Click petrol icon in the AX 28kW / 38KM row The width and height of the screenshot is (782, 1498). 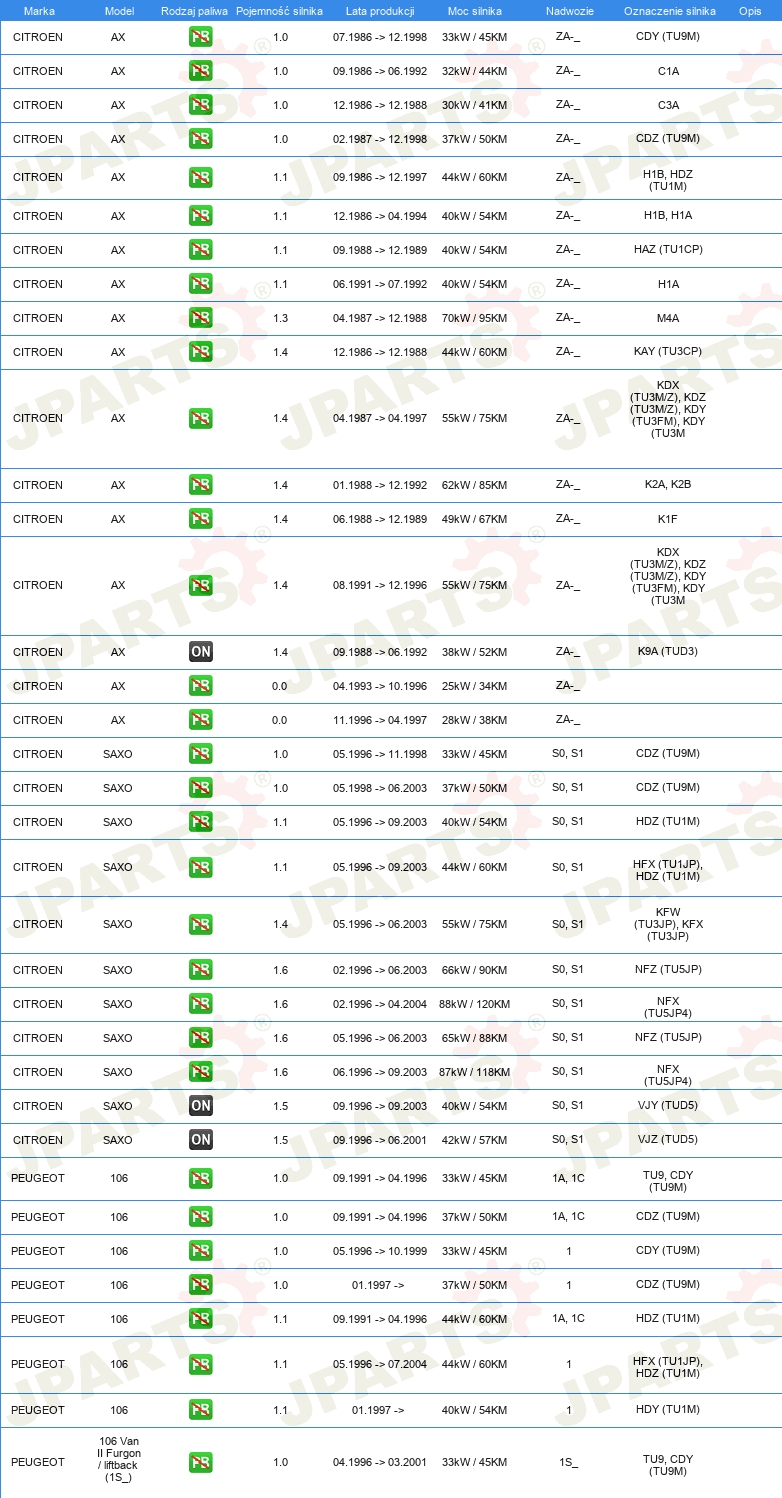point(200,720)
